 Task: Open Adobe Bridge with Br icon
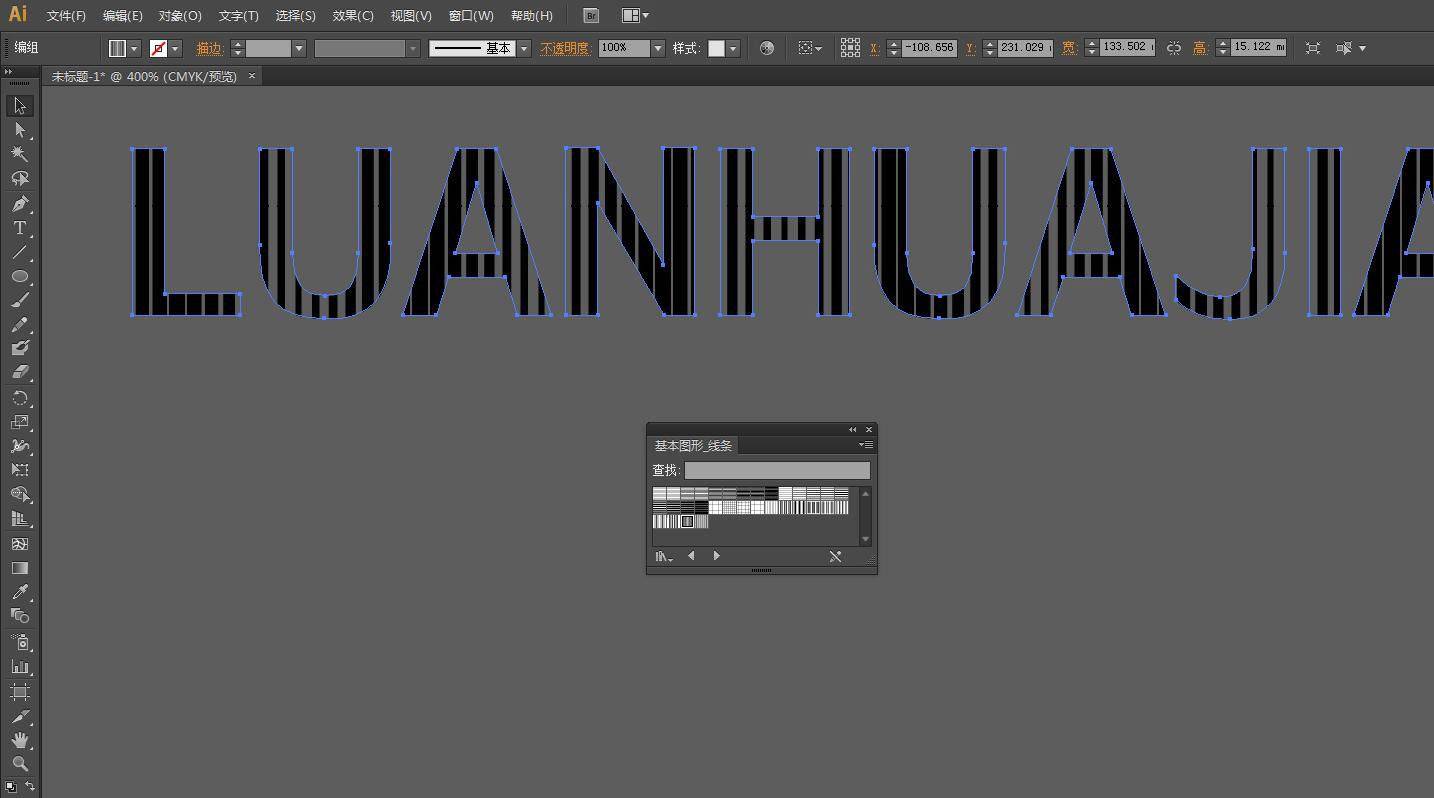coord(591,15)
